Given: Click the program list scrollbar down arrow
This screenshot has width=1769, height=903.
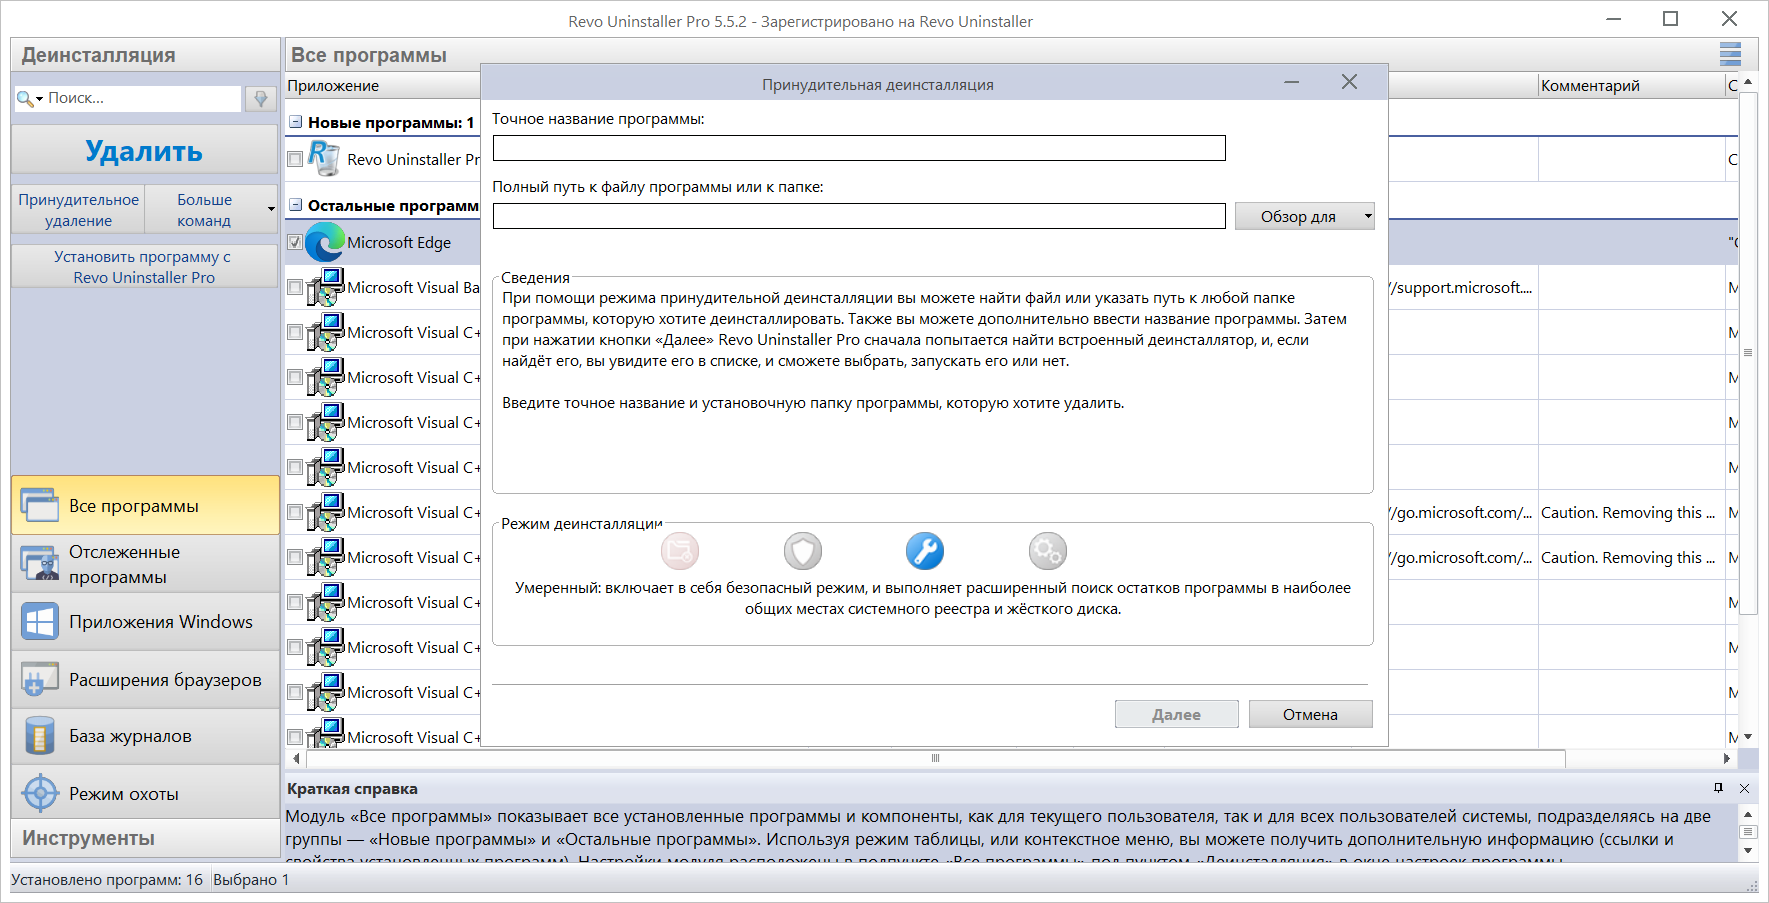Looking at the screenshot, I should 1748,737.
